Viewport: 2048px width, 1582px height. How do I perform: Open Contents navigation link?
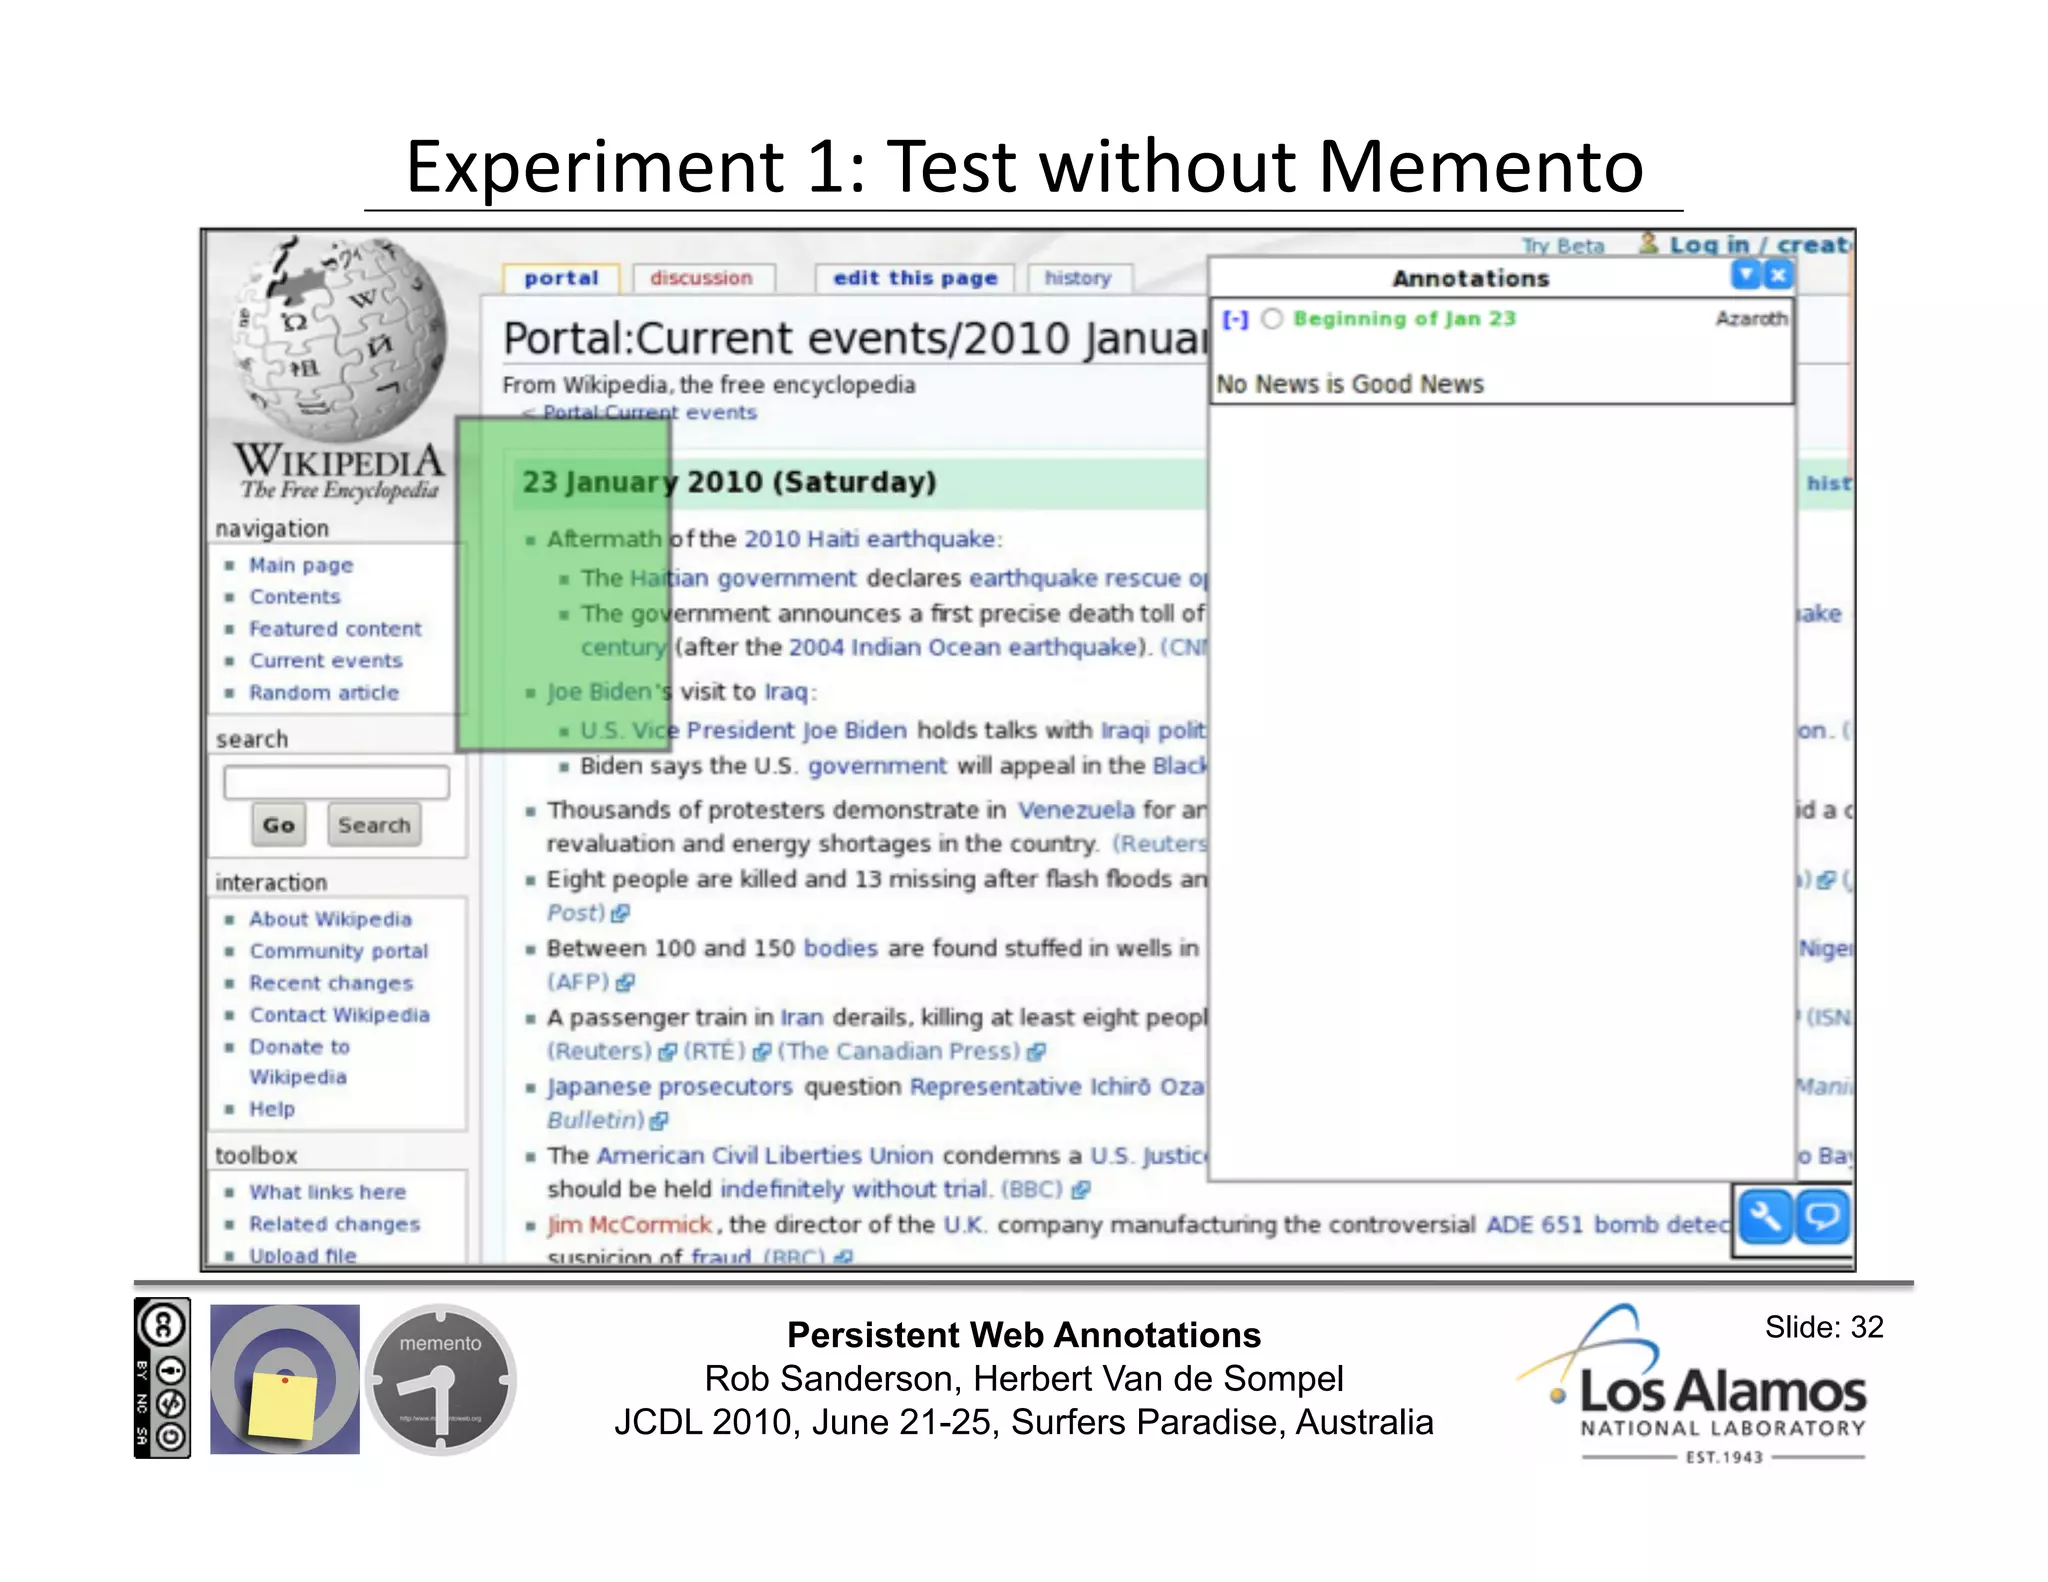pos(295,597)
